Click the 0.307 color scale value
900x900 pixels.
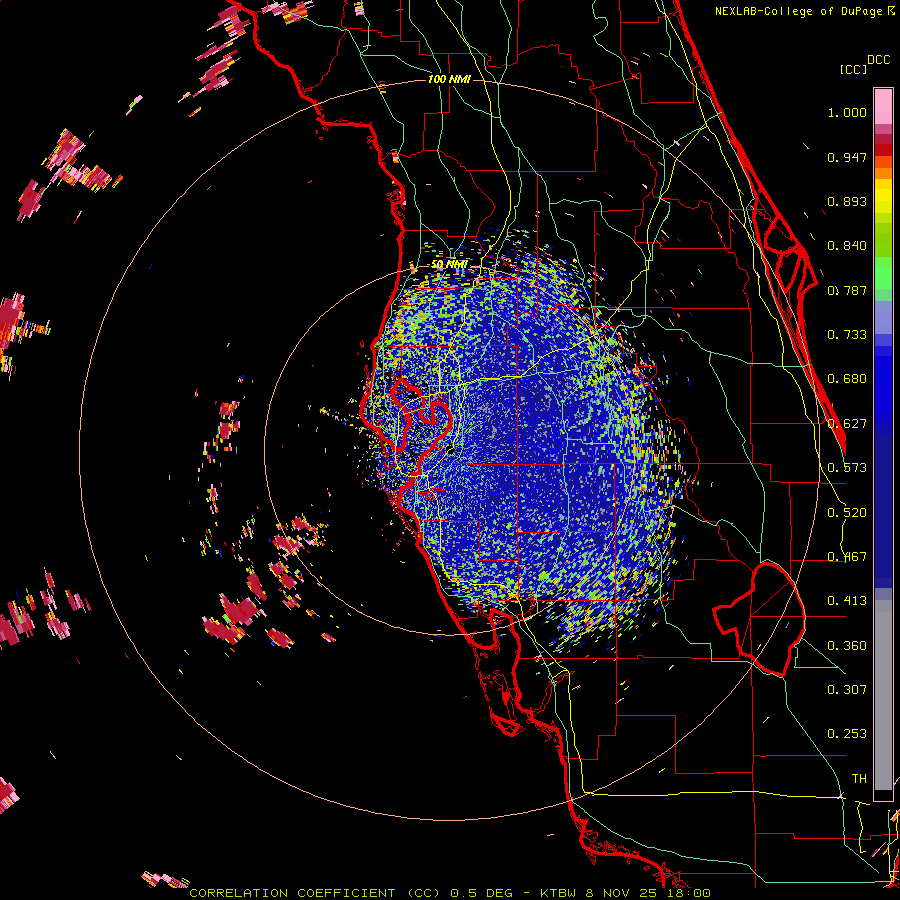[x=847, y=689]
